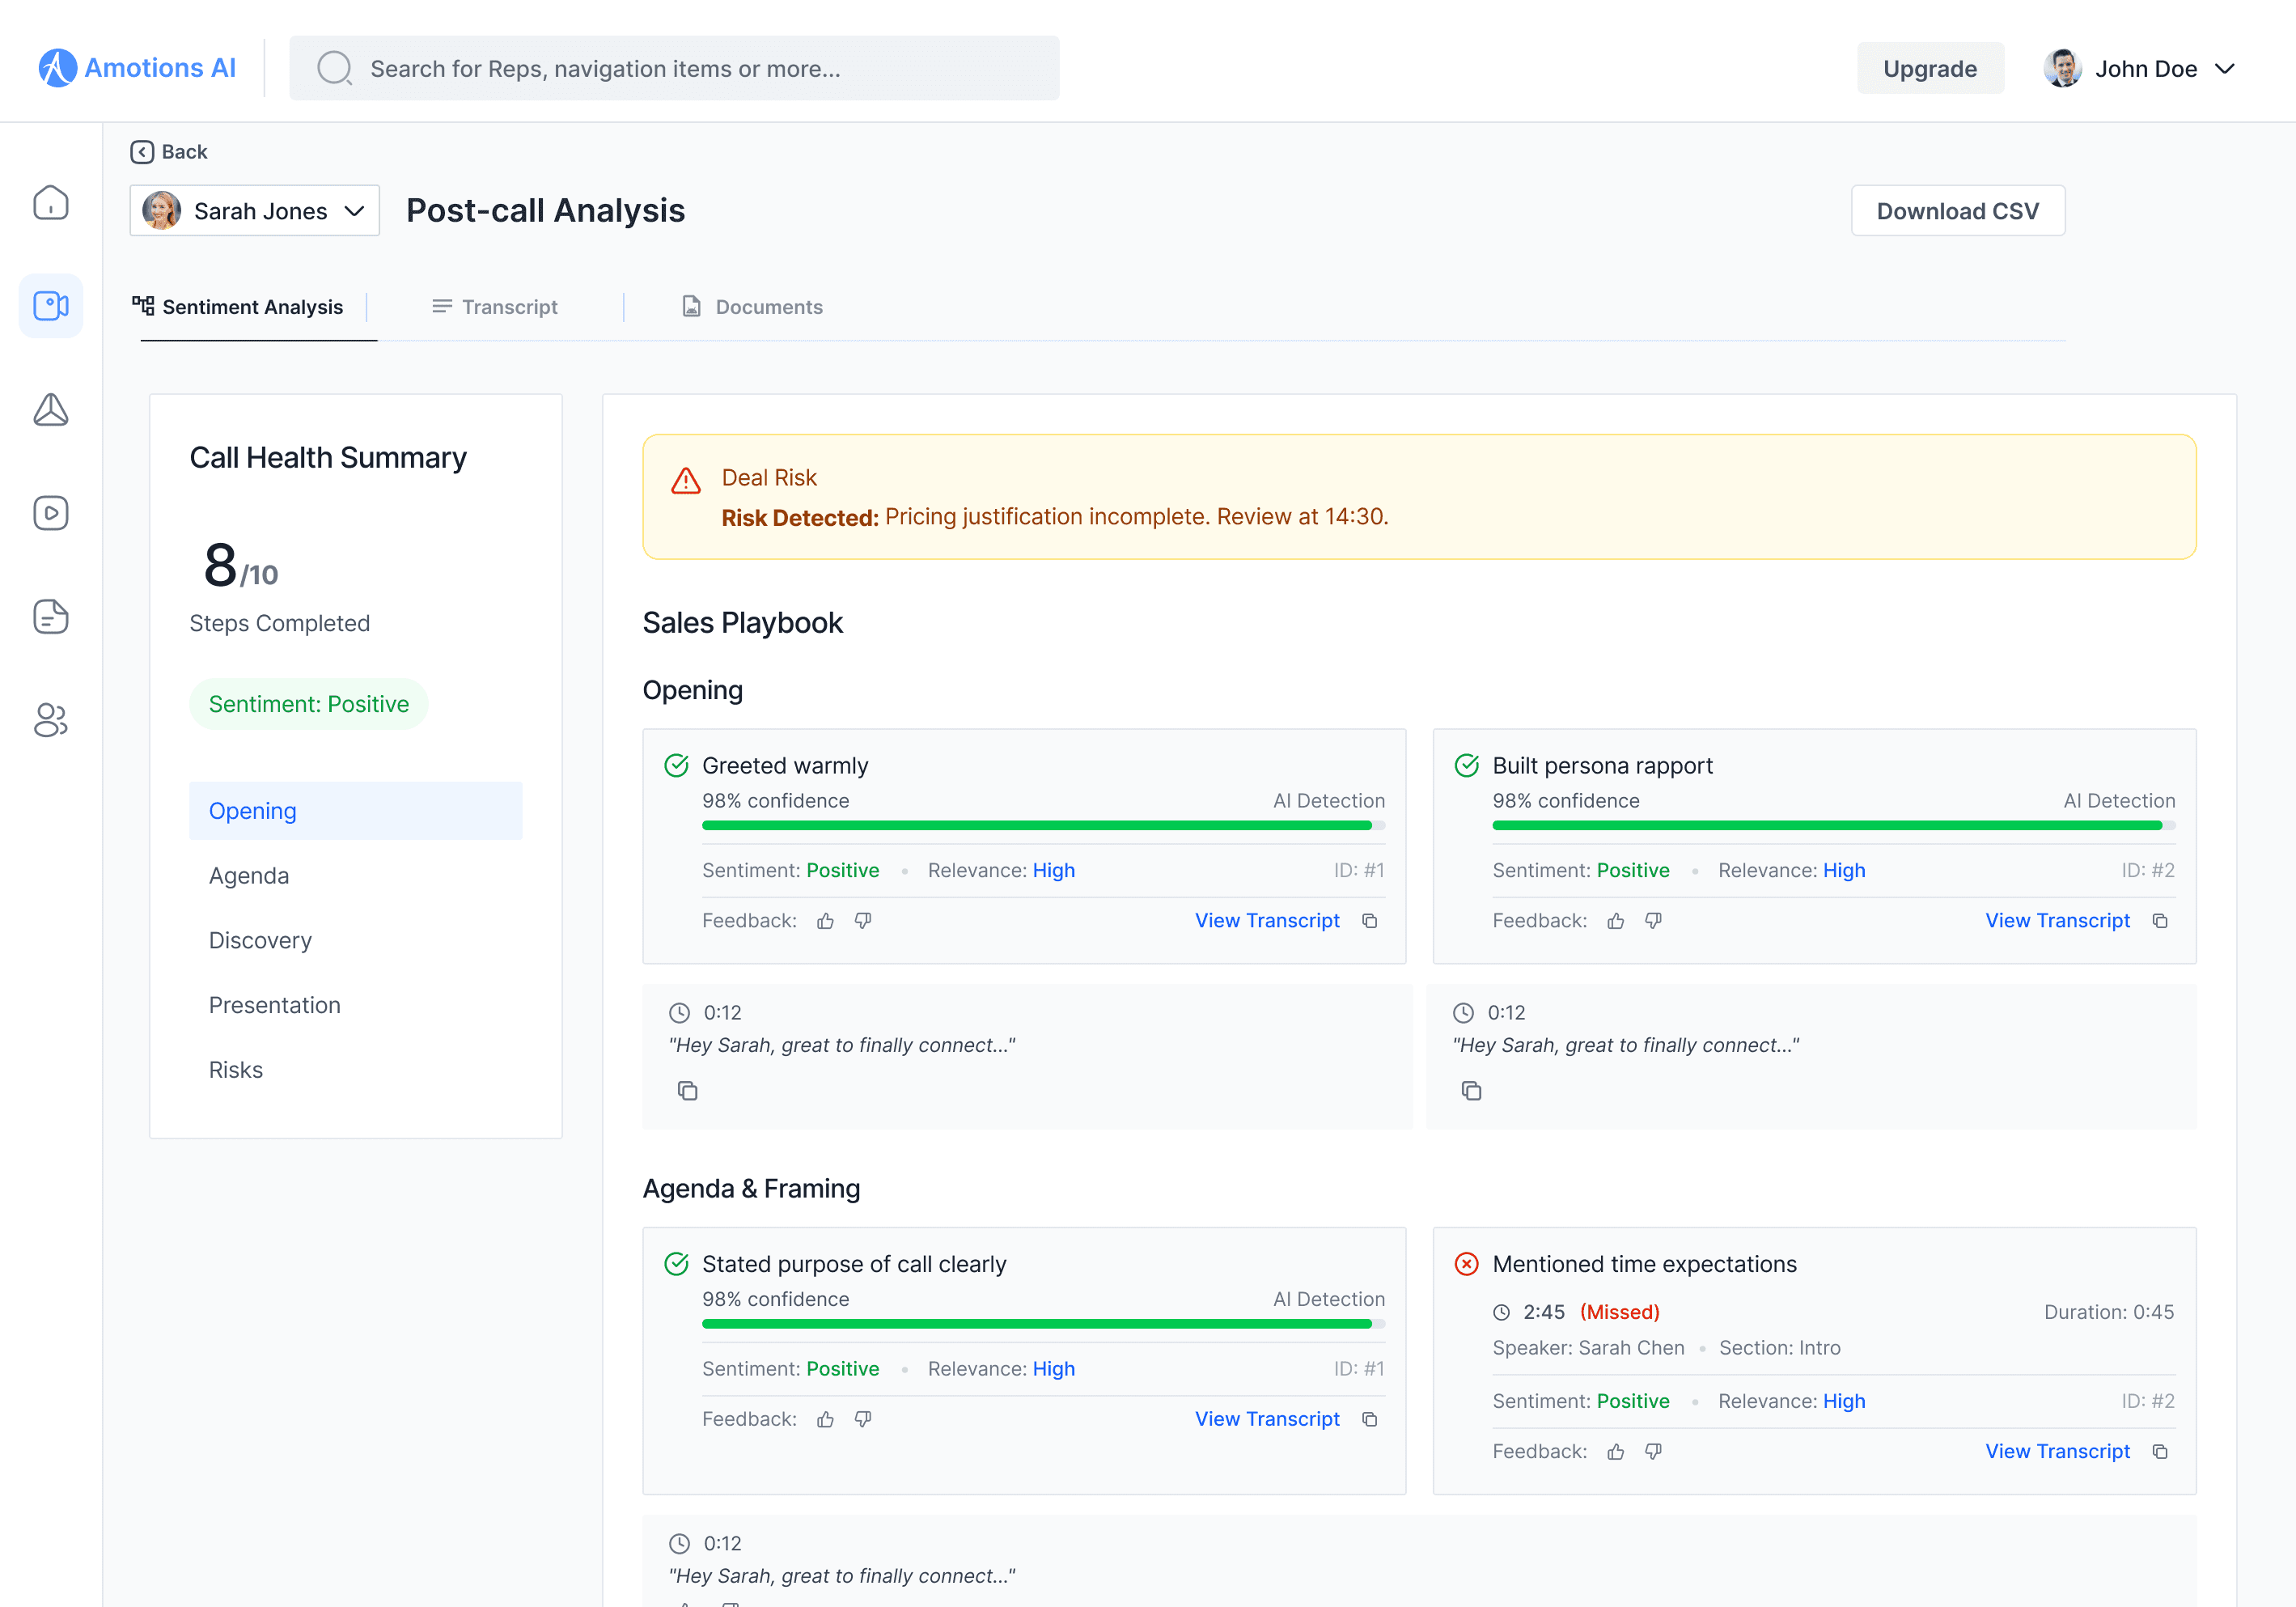Copy quote under Built persona rapport
Viewport: 2296px width, 1607px height.
point(1471,1091)
